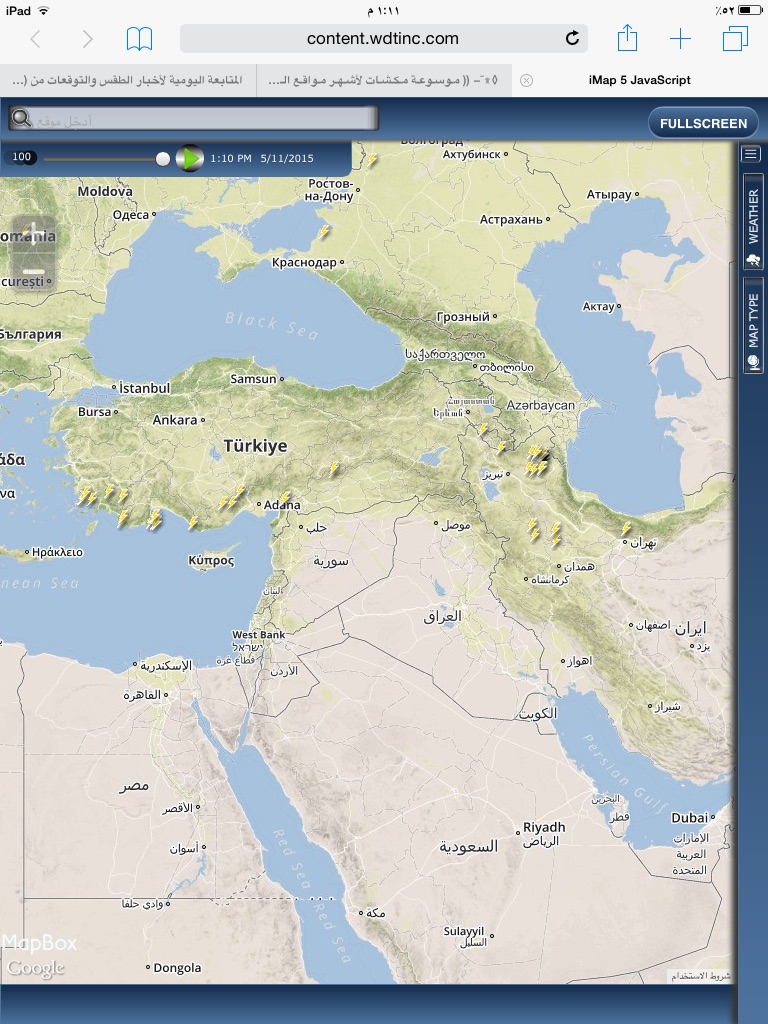768x1024 pixels.
Task: Switch to المتابعة اليومية لأخبار الطقس tab
Action: [x=127, y=80]
